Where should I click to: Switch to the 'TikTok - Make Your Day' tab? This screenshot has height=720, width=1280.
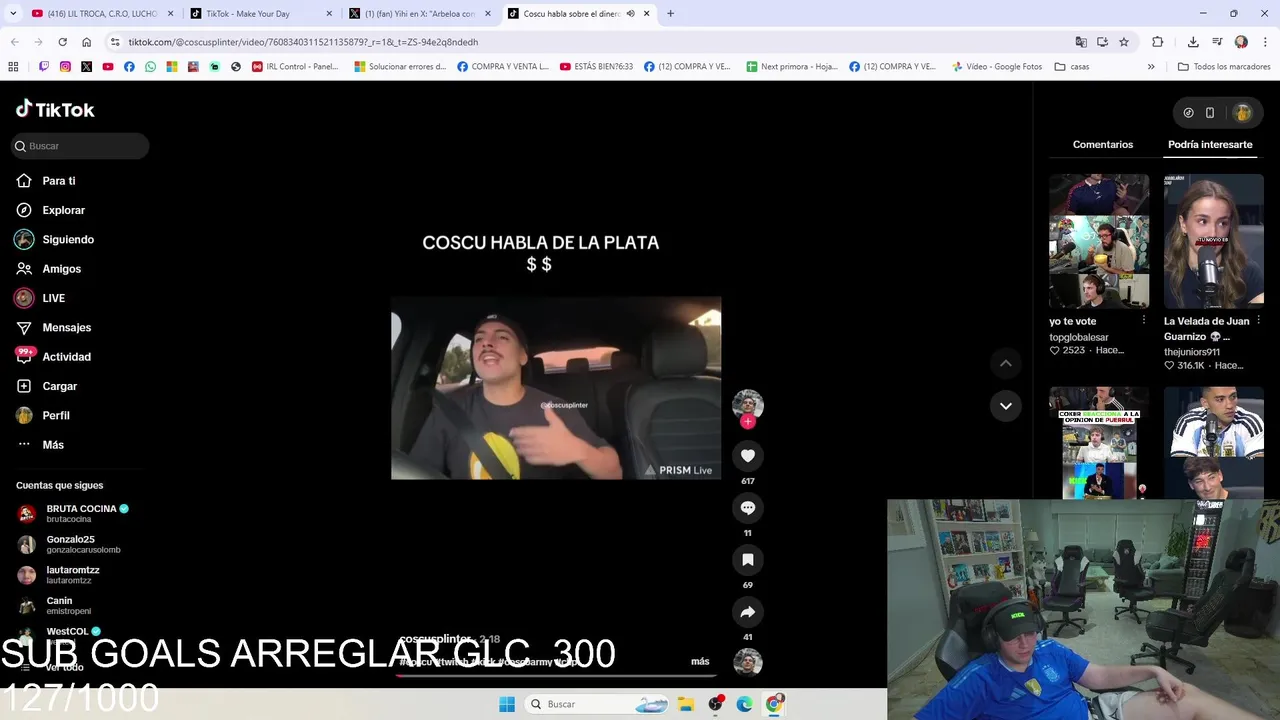(x=260, y=14)
